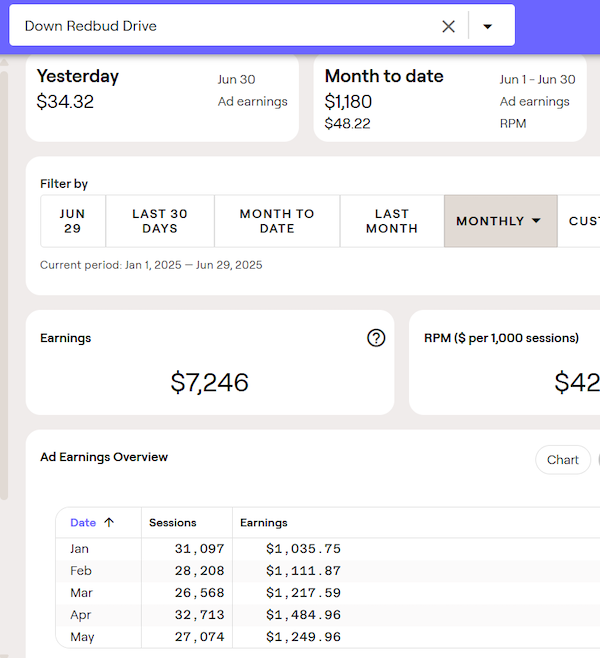
Task: Click the Jun 1 - Jun 30 date label
Action: (x=537, y=79)
